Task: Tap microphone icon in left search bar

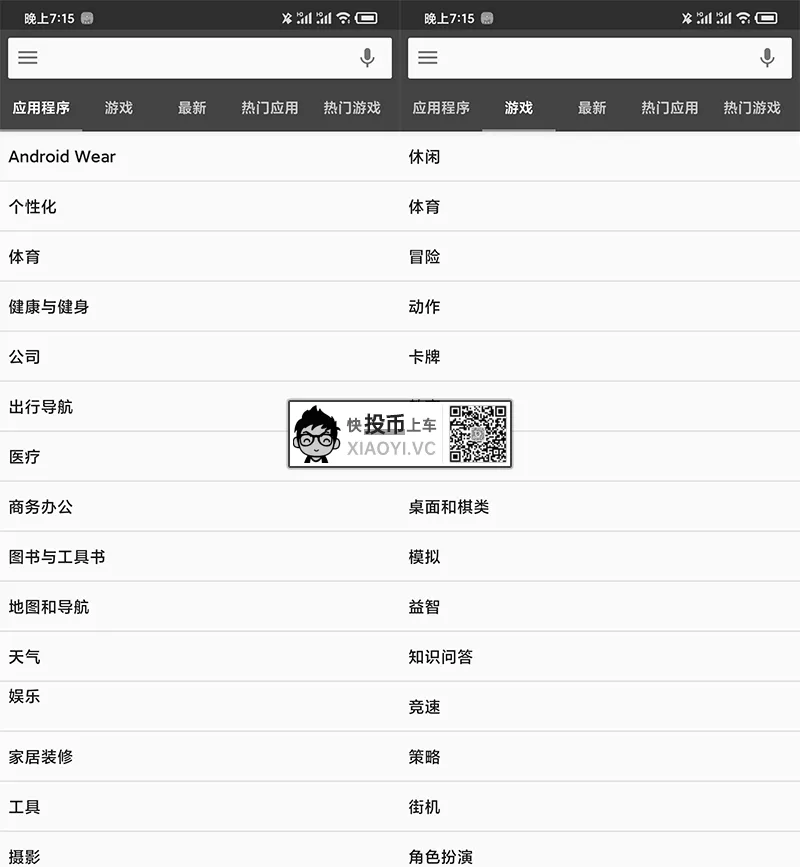Action: 367,58
